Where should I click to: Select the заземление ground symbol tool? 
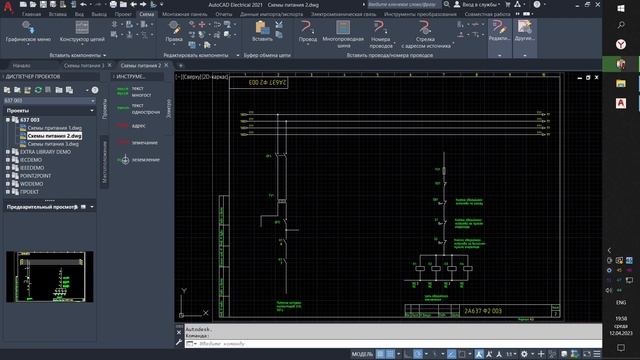138,160
